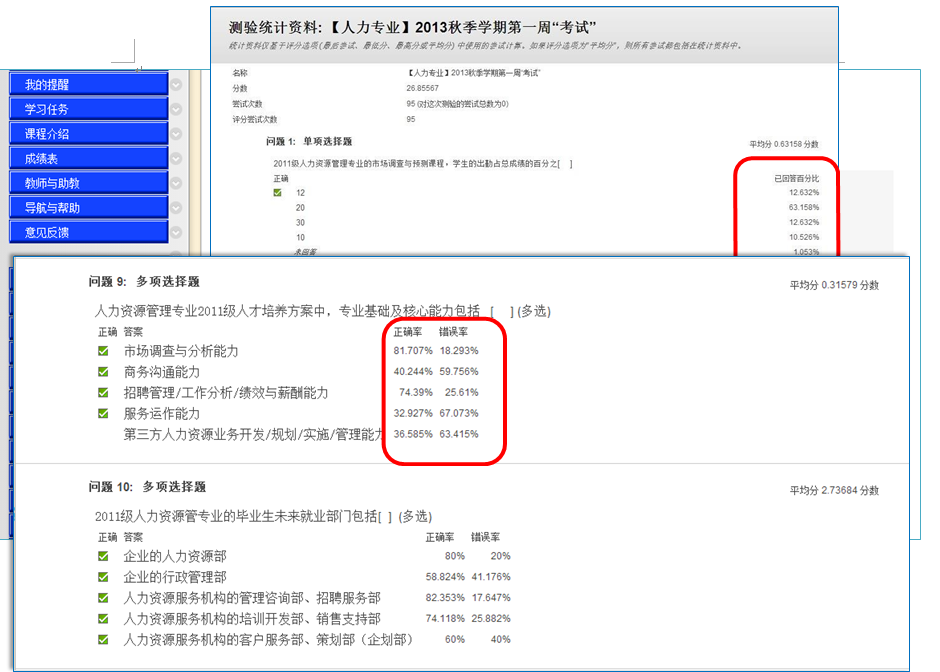Click the 评分尝试次数 label

[255, 119]
